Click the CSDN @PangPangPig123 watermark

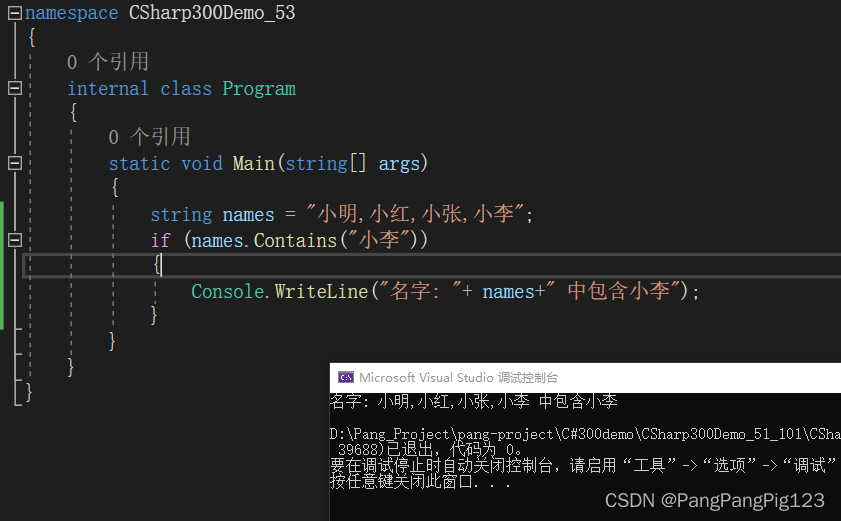(714, 500)
